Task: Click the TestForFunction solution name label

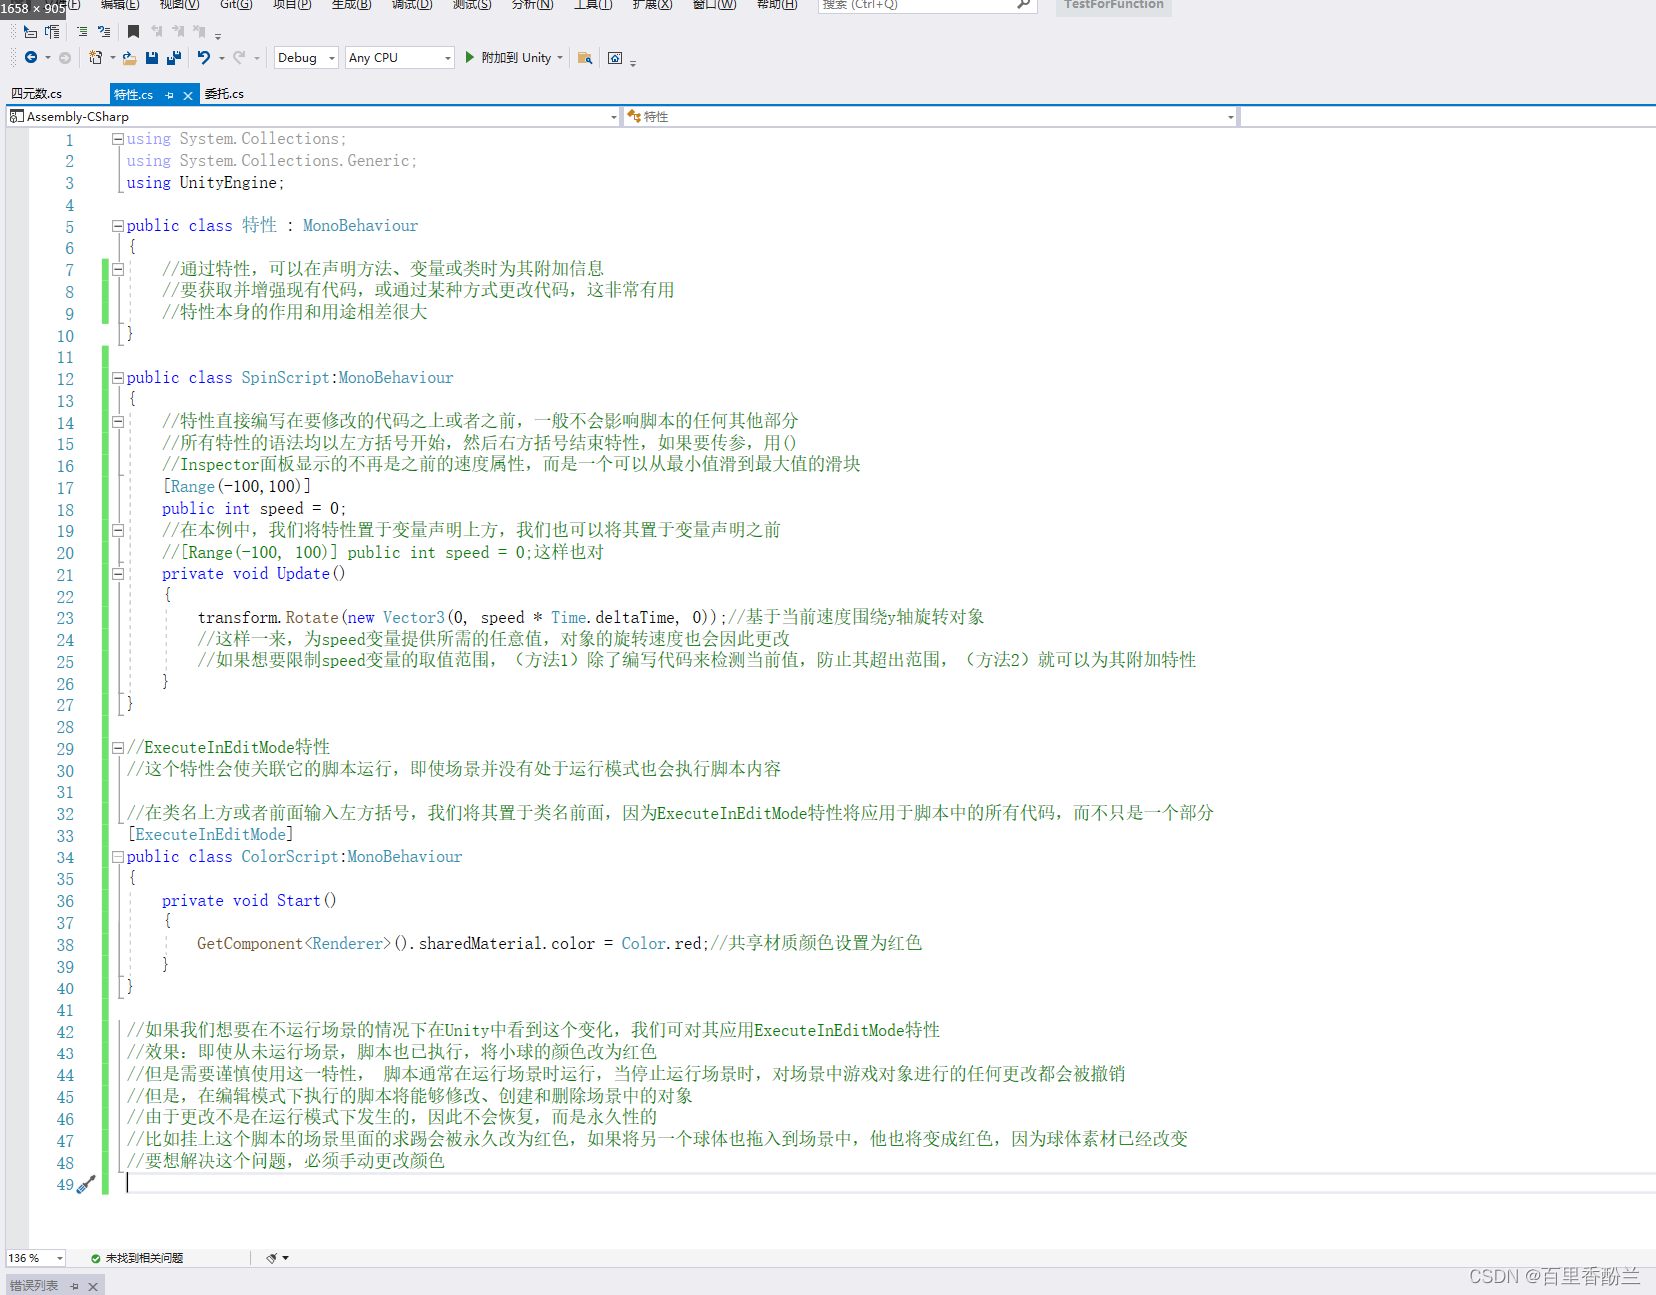Action: [x=1114, y=5]
